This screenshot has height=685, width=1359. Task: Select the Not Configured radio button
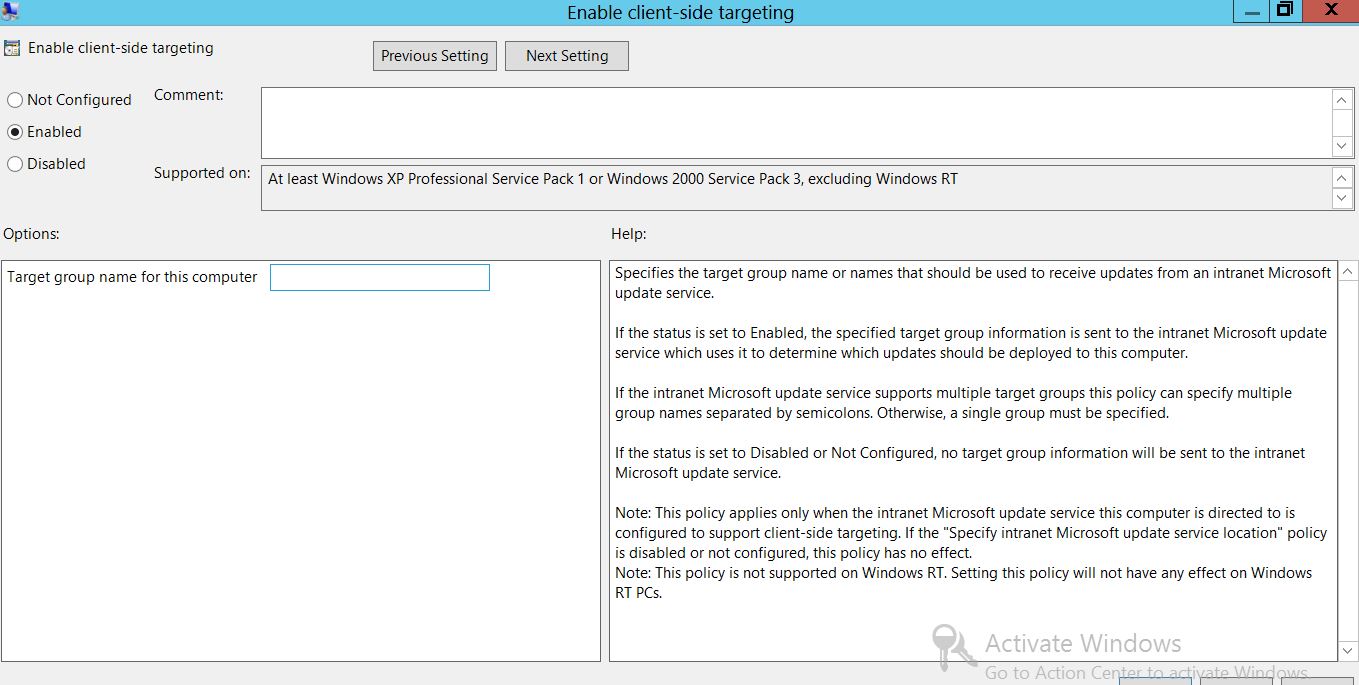[15, 100]
